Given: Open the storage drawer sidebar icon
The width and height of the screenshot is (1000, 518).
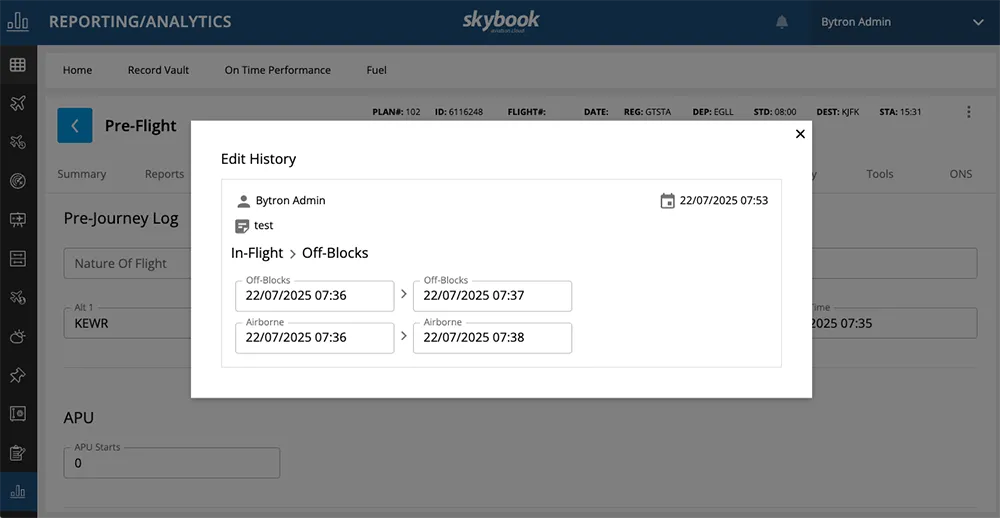Looking at the screenshot, I should 18,258.
